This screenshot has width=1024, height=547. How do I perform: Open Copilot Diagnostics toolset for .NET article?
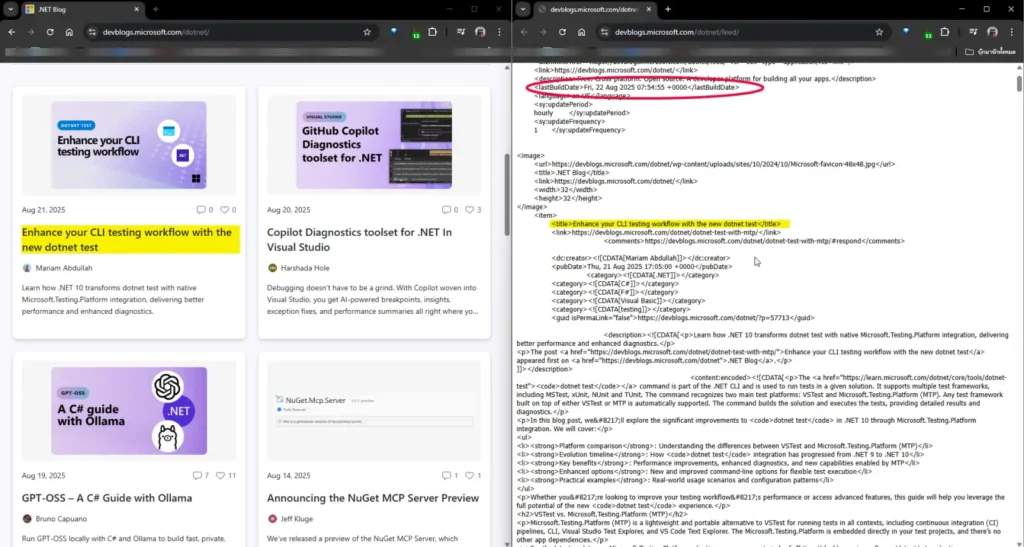click(x=359, y=240)
